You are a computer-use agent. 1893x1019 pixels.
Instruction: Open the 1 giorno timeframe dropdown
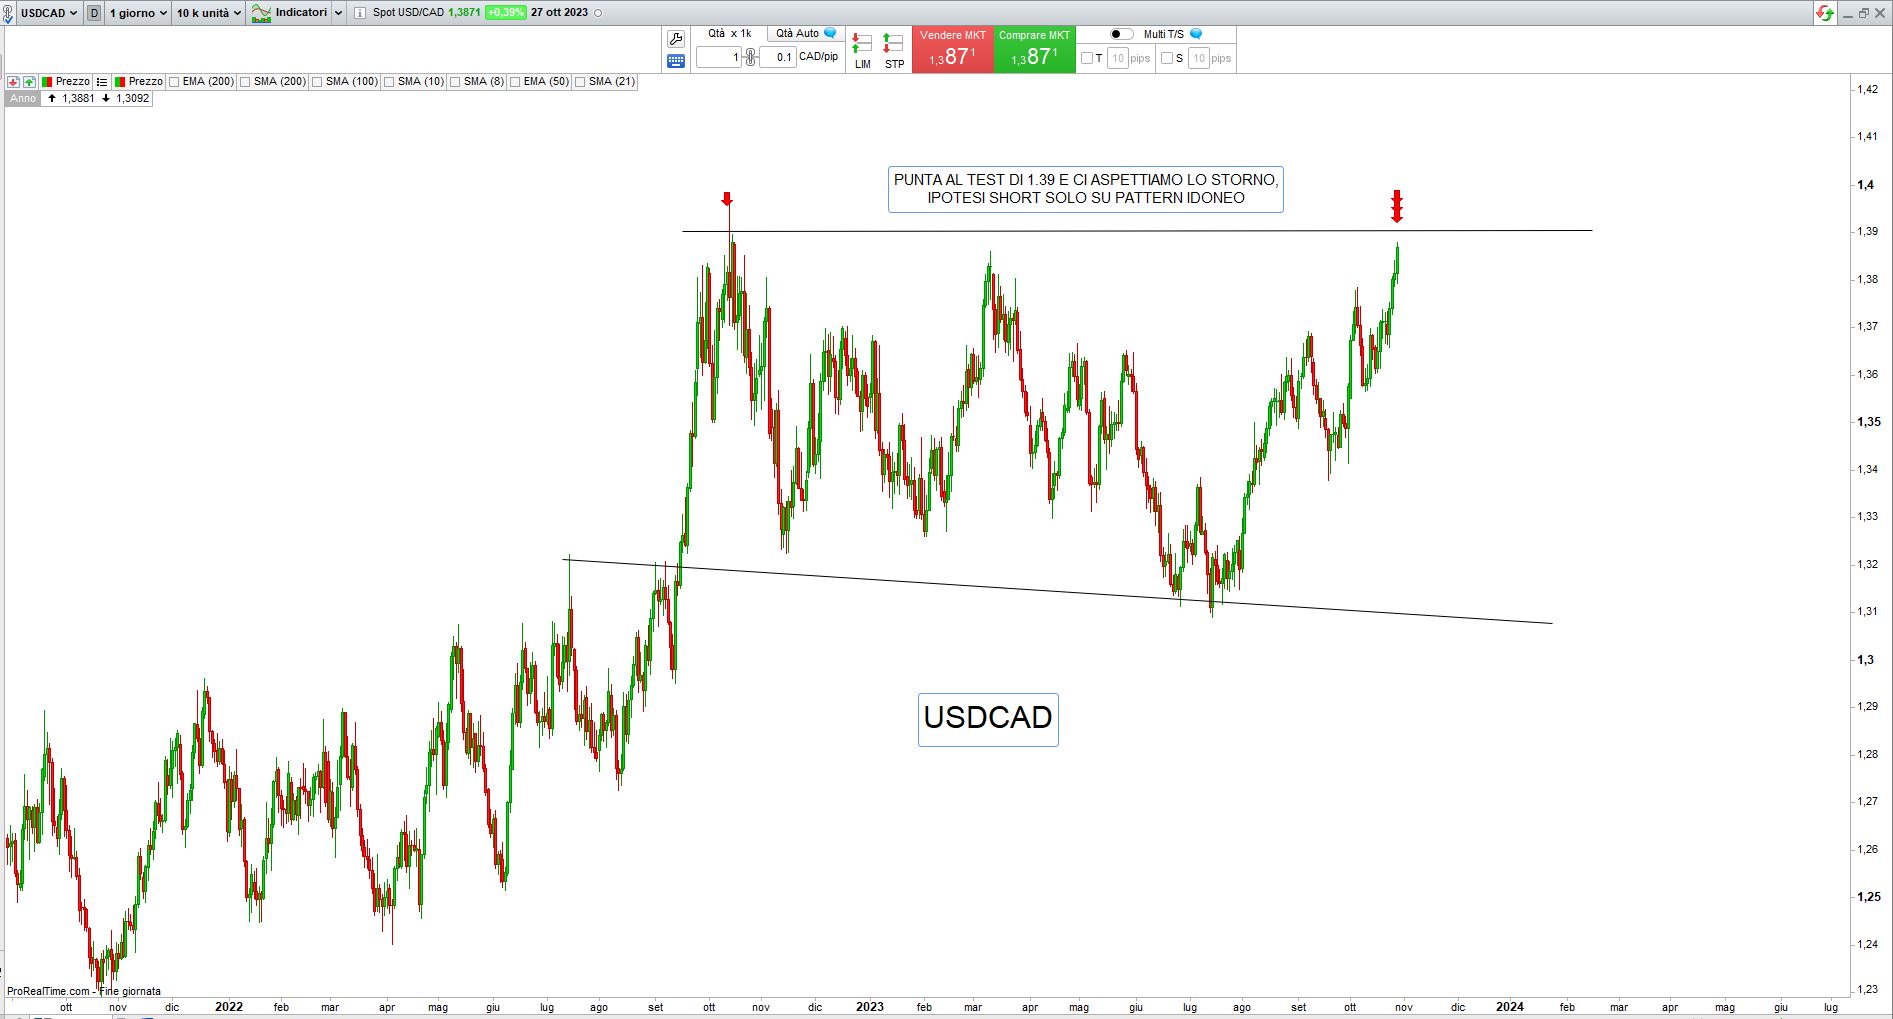138,13
